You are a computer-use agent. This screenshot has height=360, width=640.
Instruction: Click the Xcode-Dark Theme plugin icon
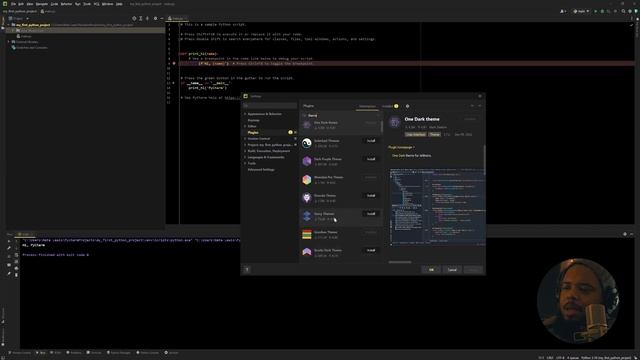(x=307, y=252)
